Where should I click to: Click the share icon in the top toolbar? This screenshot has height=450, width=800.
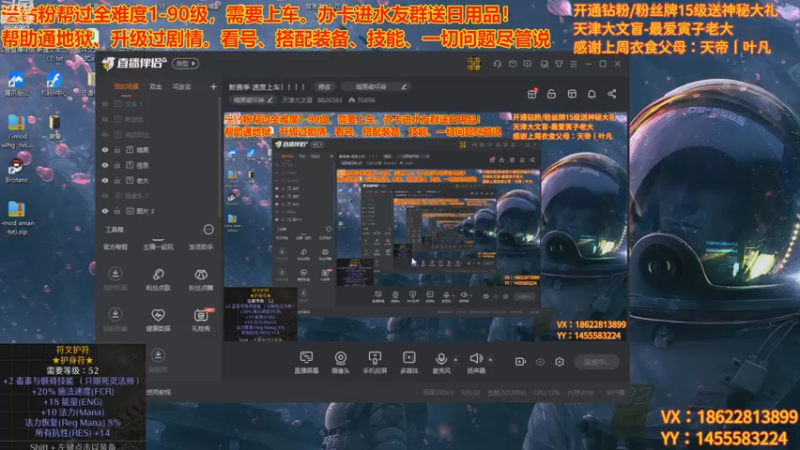point(612,94)
